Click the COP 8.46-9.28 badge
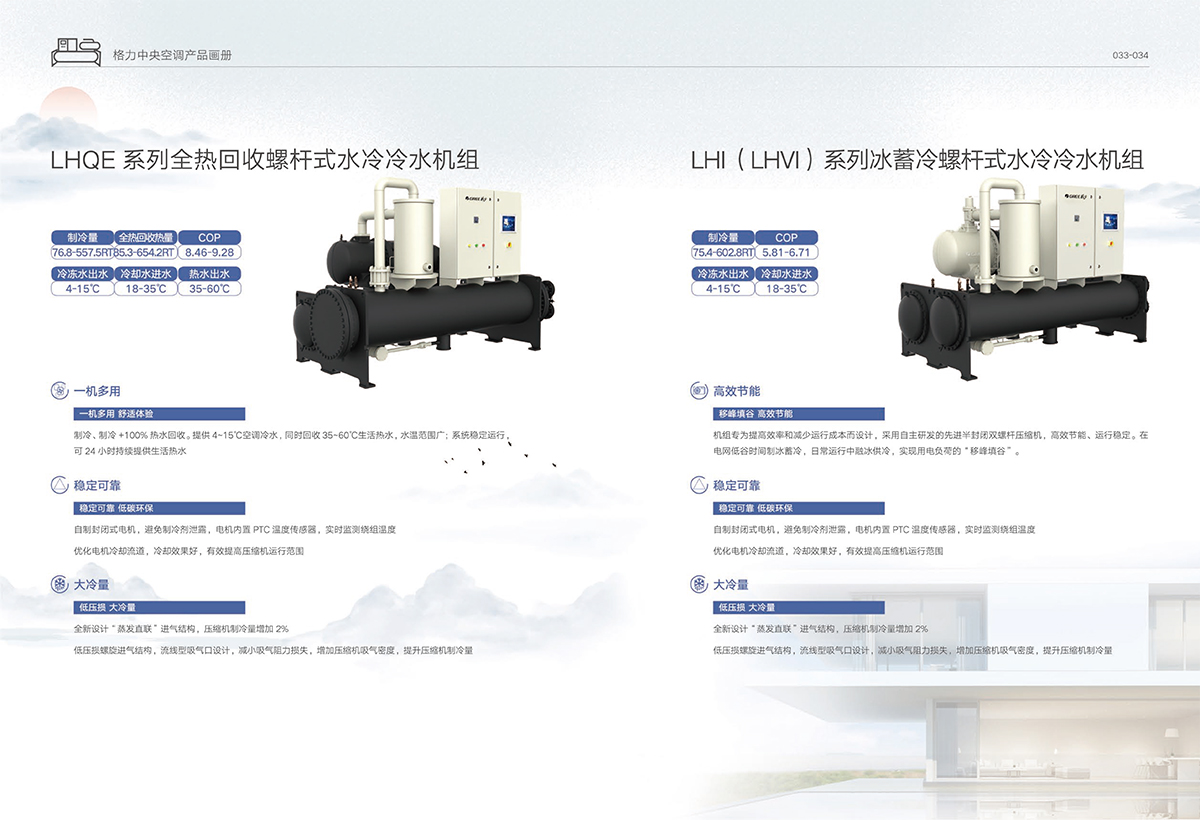 point(209,245)
